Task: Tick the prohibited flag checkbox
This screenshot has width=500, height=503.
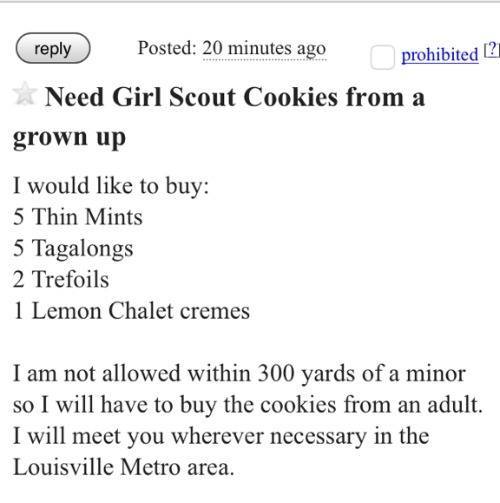Action: coord(382,57)
